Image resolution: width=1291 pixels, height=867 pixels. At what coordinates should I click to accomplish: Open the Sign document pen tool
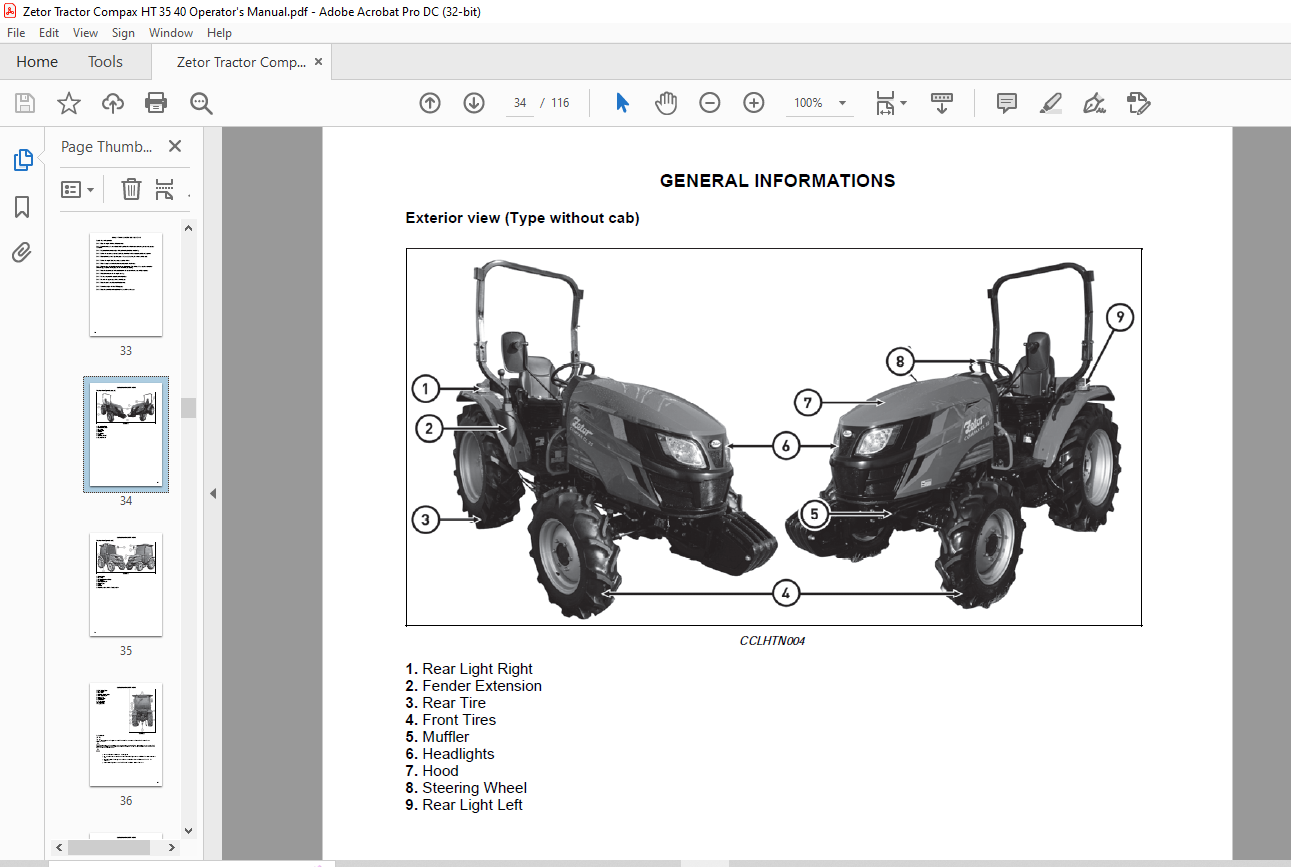point(1094,103)
